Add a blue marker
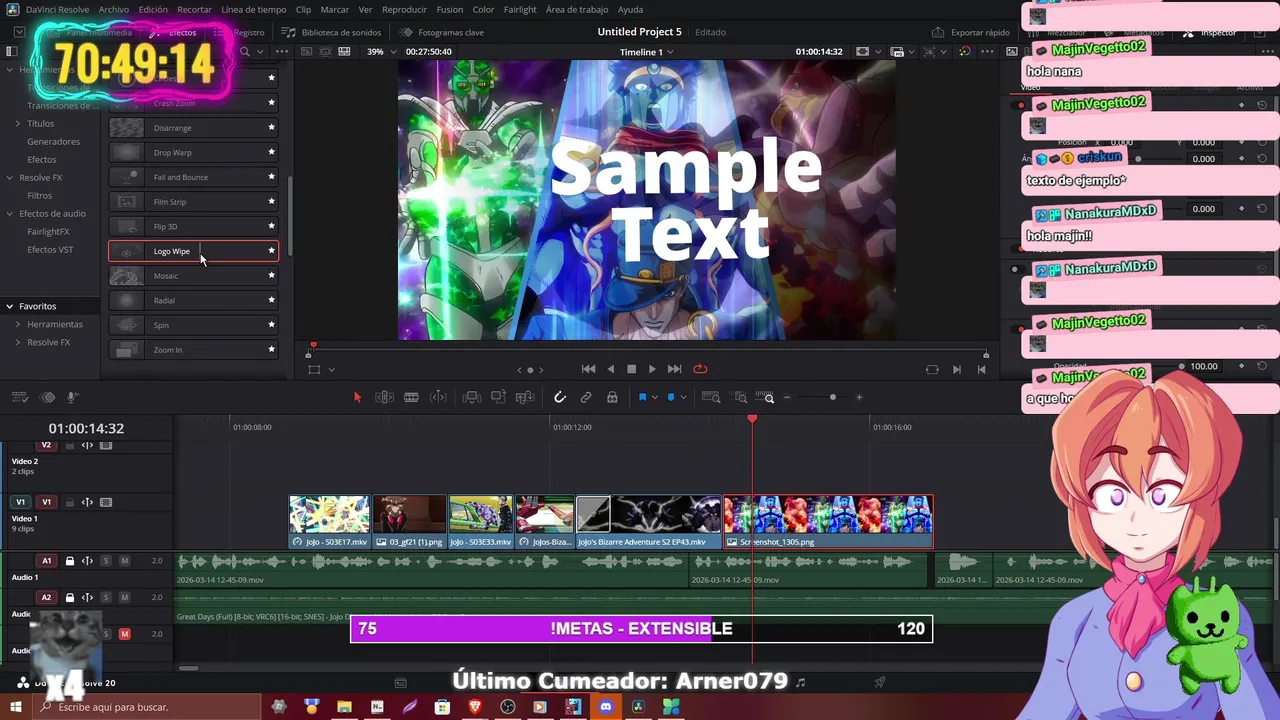Image resolution: width=1280 pixels, height=720 pixels. click(x=671, y=397)
